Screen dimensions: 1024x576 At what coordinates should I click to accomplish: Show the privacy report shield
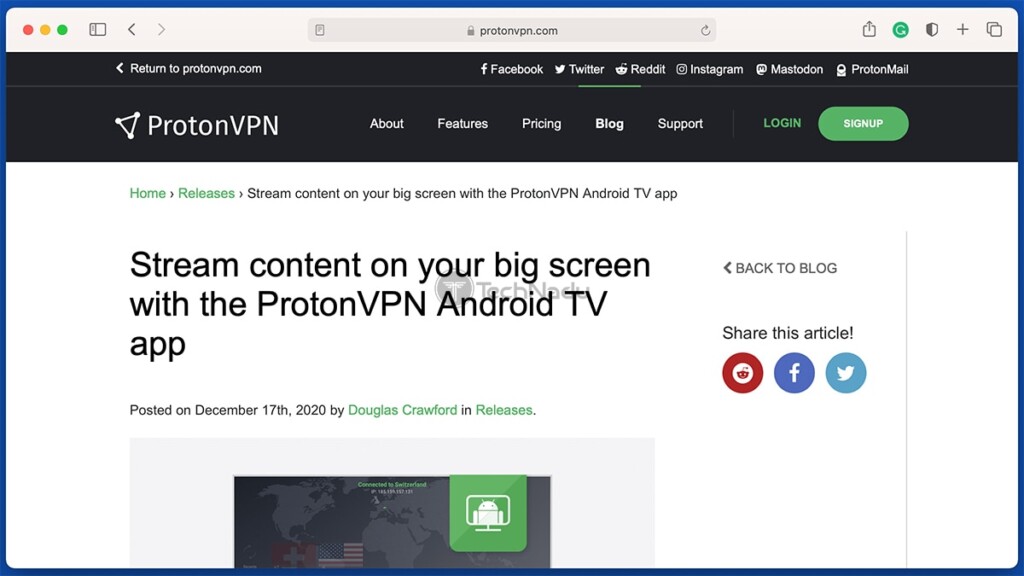click(x=932, y=29)
